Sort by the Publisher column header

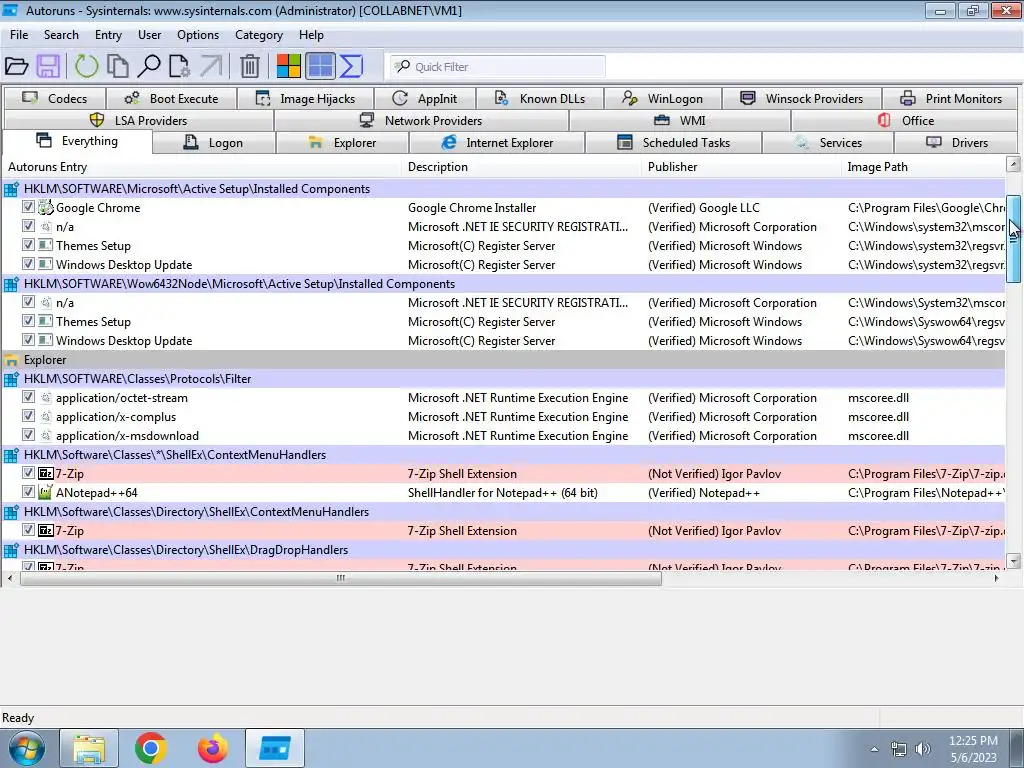pyautogui.click(x=742, y=167)
